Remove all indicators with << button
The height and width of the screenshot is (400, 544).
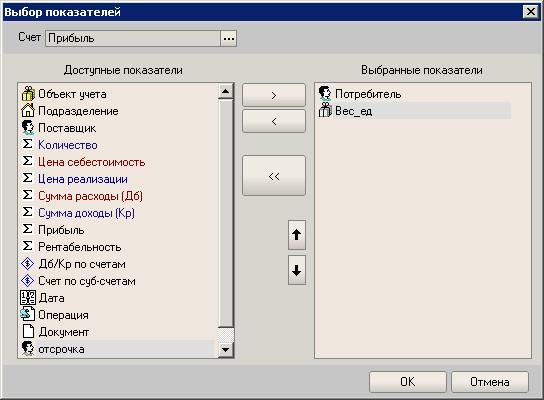point(274,176)
